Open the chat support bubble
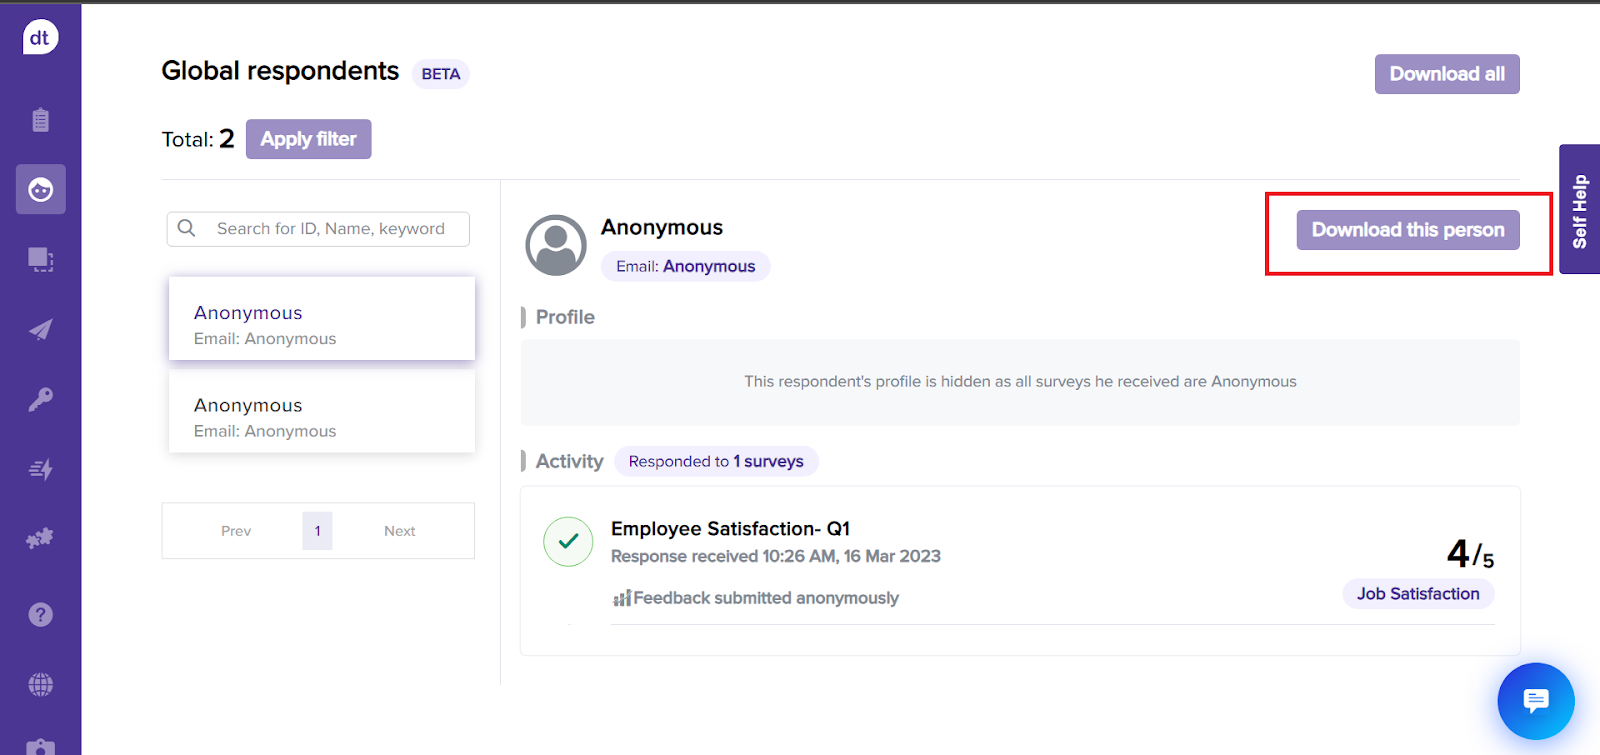The width and height of the screenshot is (1600, 755). click(1535, 701)
